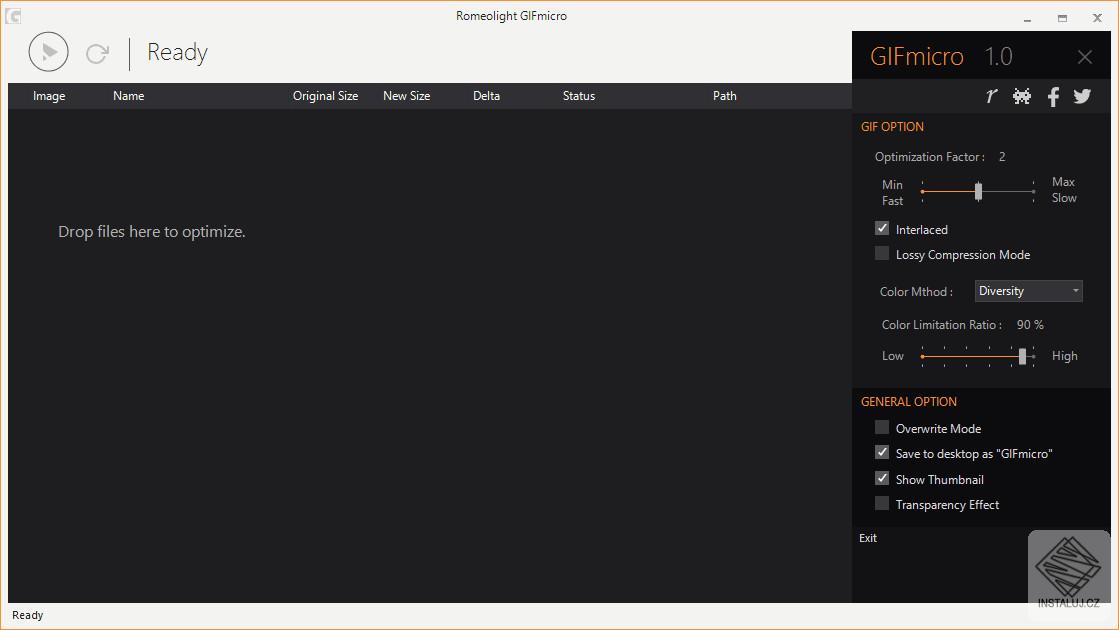Open the Facebook page icon
The image size is (1119, 630).
click(x=1053, y=96)
